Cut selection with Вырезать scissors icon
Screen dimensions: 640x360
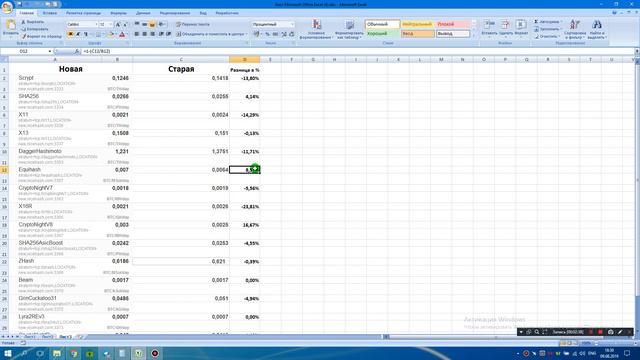(x=32, y=22)
